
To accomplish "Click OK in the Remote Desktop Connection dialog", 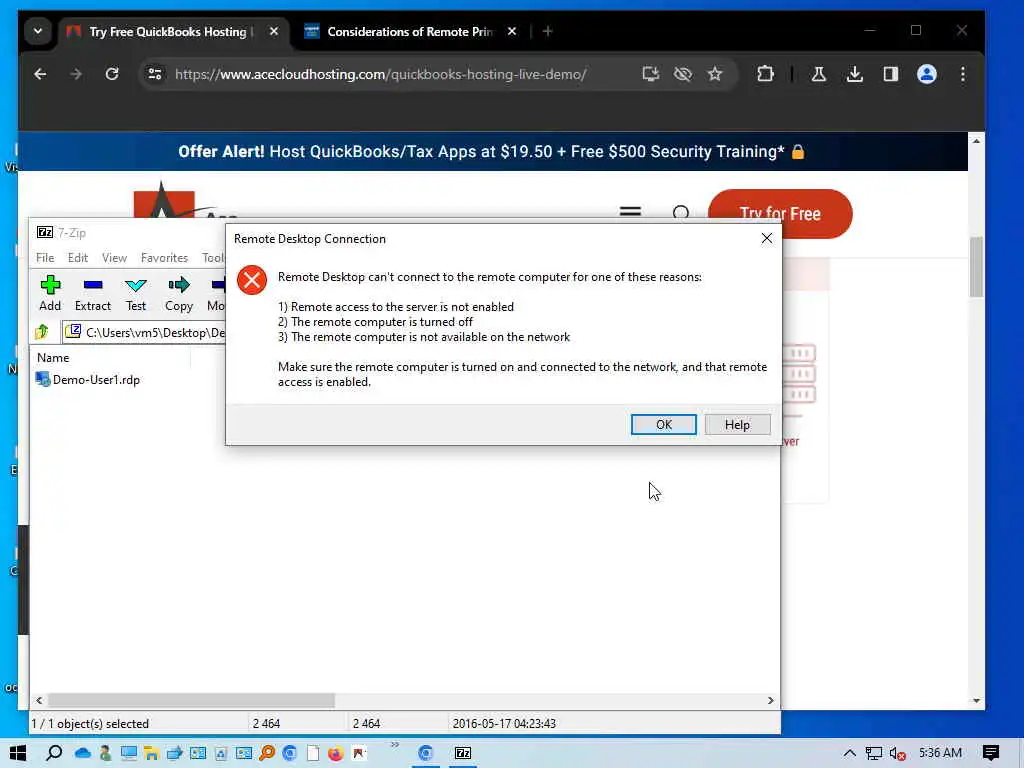I will pyautogui.click(x=664, y=424).
